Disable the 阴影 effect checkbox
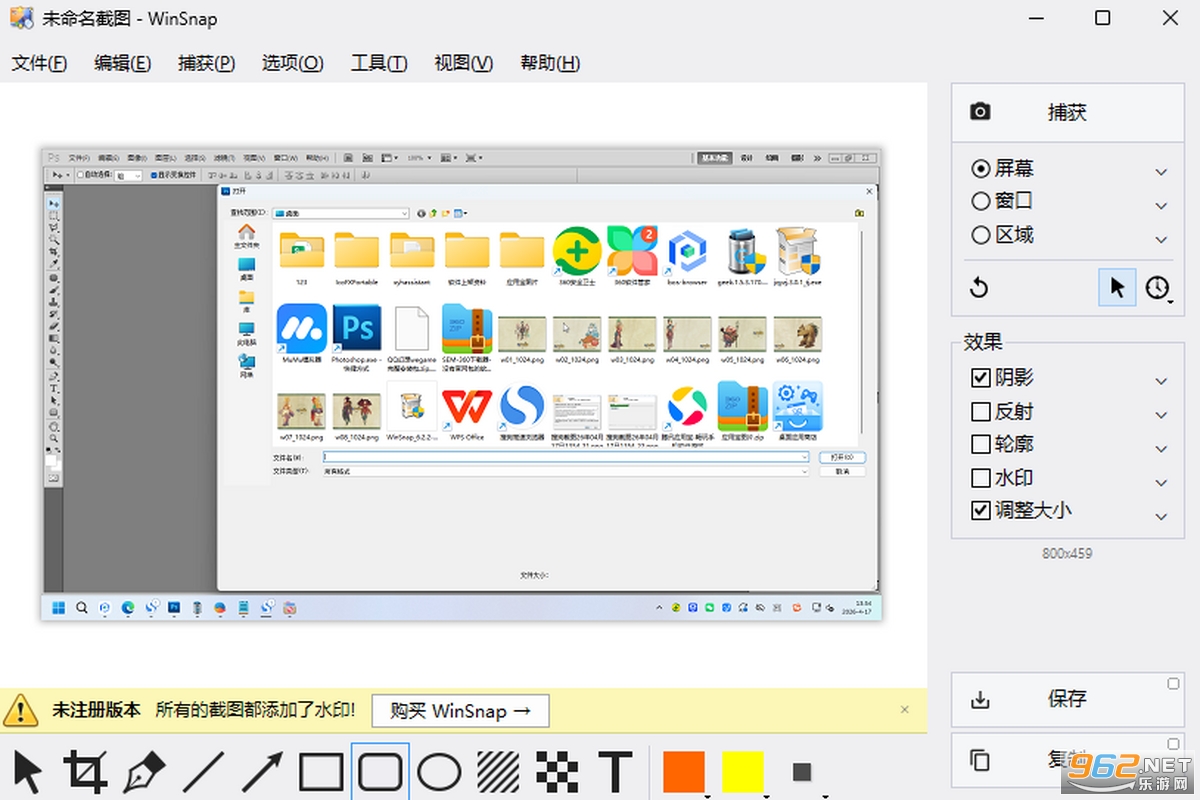 click(x=981, y=378)
